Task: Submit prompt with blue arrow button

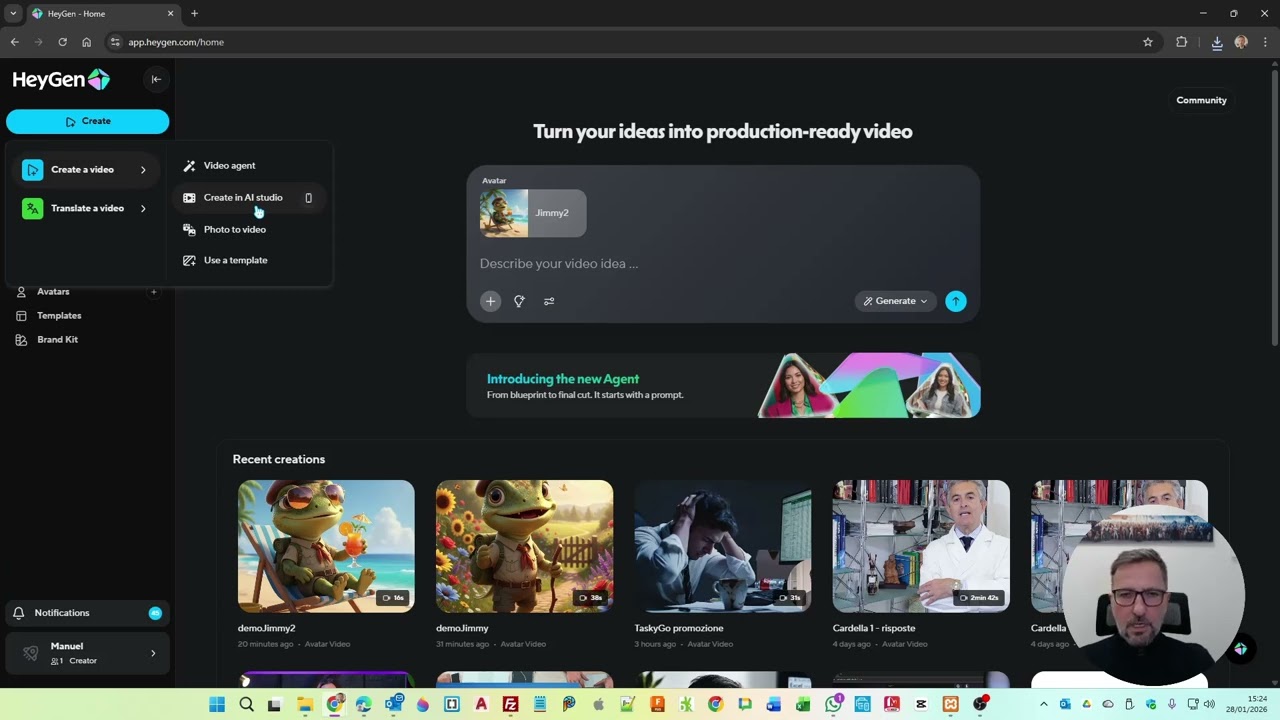Action: click(956, 301)
